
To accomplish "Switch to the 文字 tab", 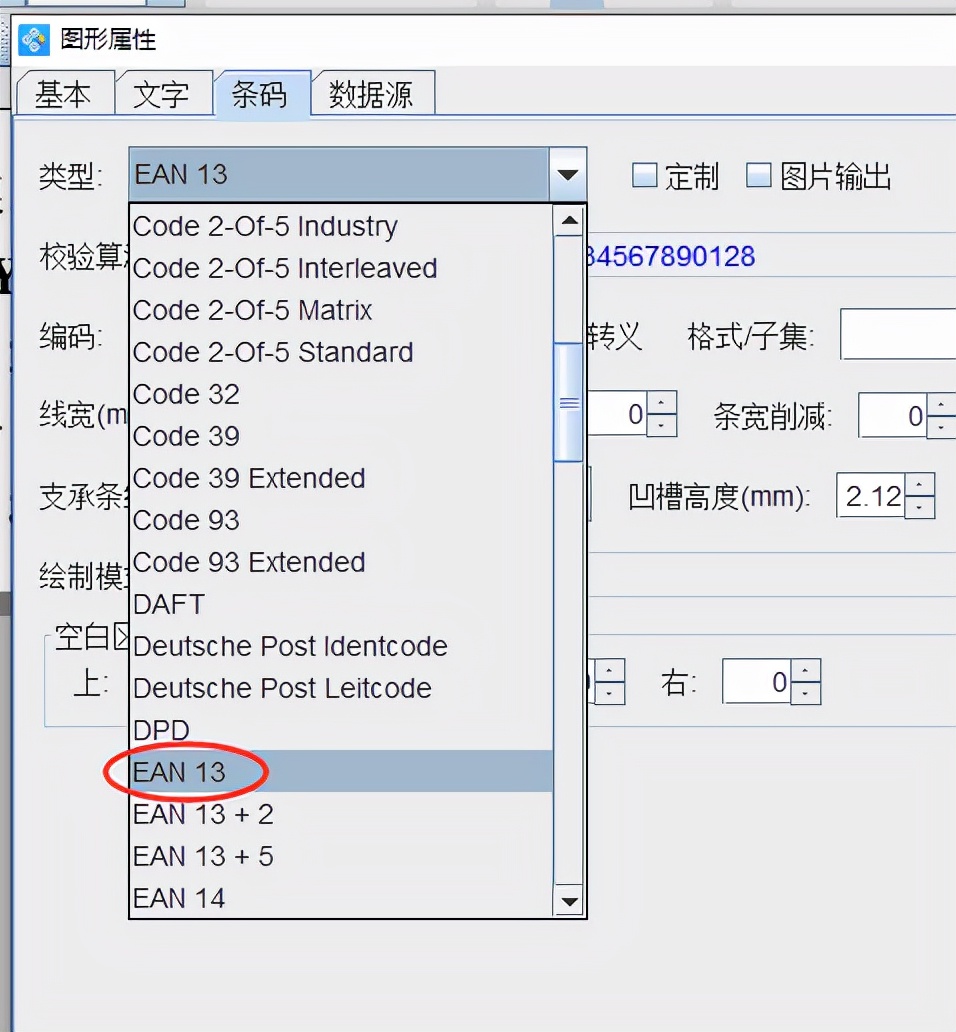I will 164,92.
